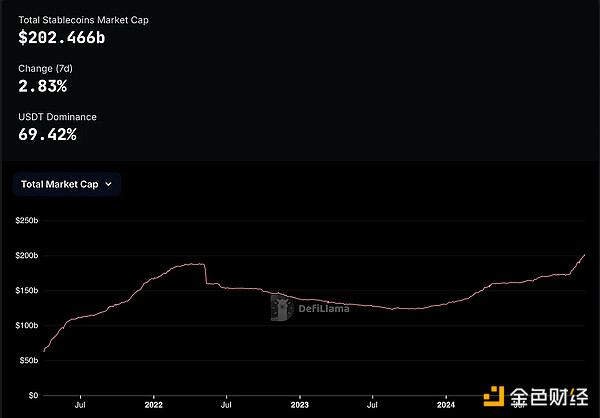Click the 2024 label on the x-axis
The height and width of the screenshot is (418, 600).
pyautogui.click(x=445, y=408)
